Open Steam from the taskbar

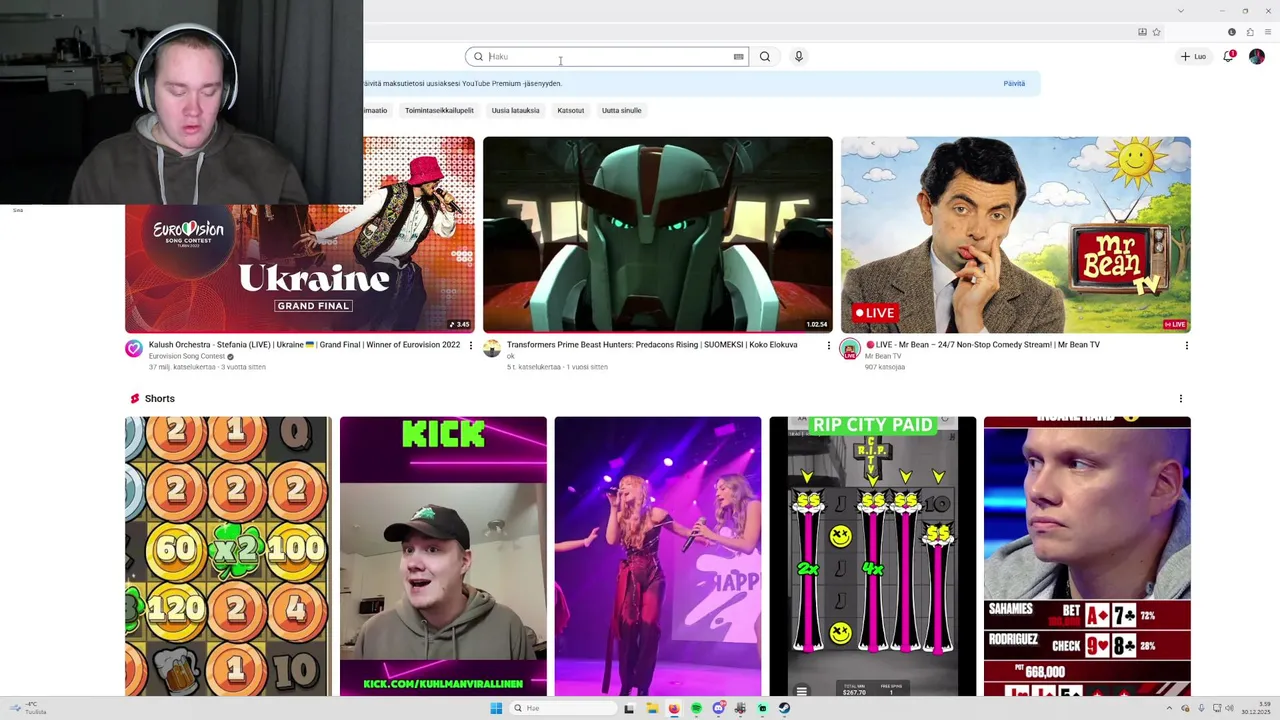(x=784, y=708)
